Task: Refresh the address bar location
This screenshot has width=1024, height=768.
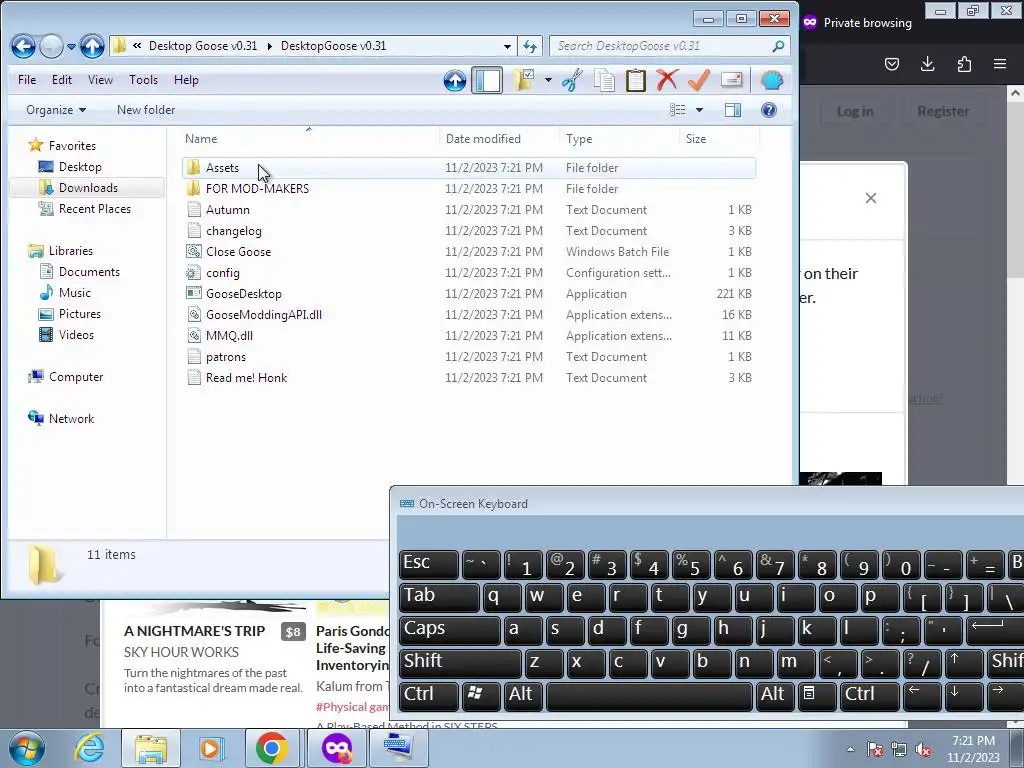Action: click(x=530, y=46)
